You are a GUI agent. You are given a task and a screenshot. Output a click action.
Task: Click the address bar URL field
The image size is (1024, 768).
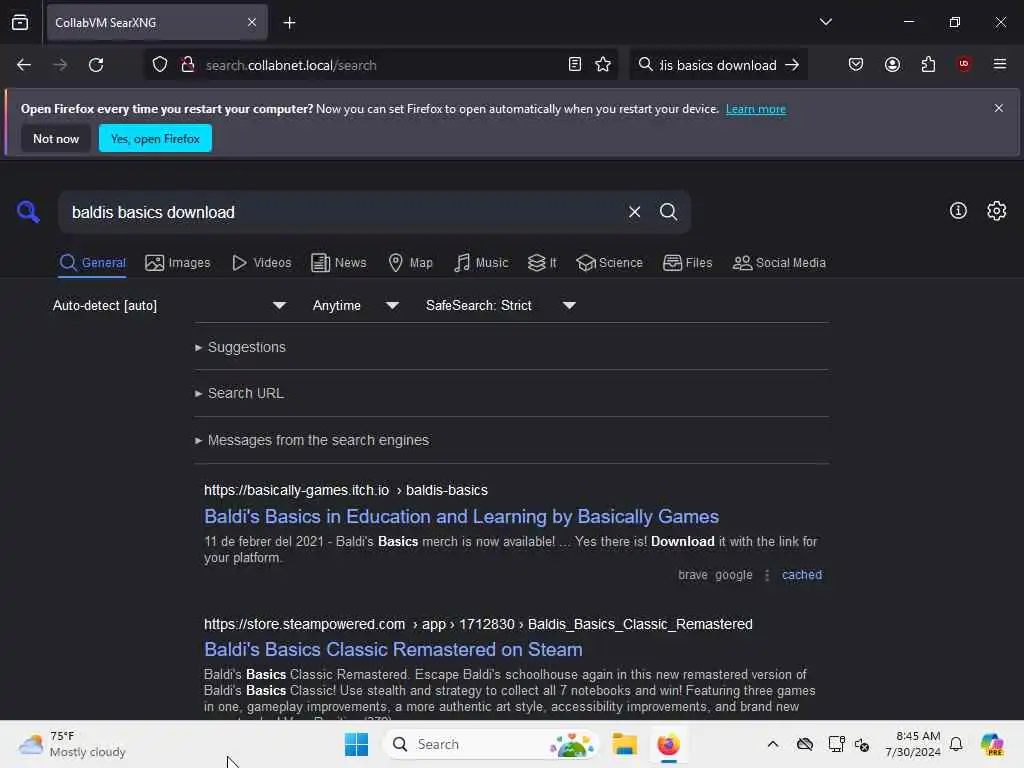(x=382, y=65)
